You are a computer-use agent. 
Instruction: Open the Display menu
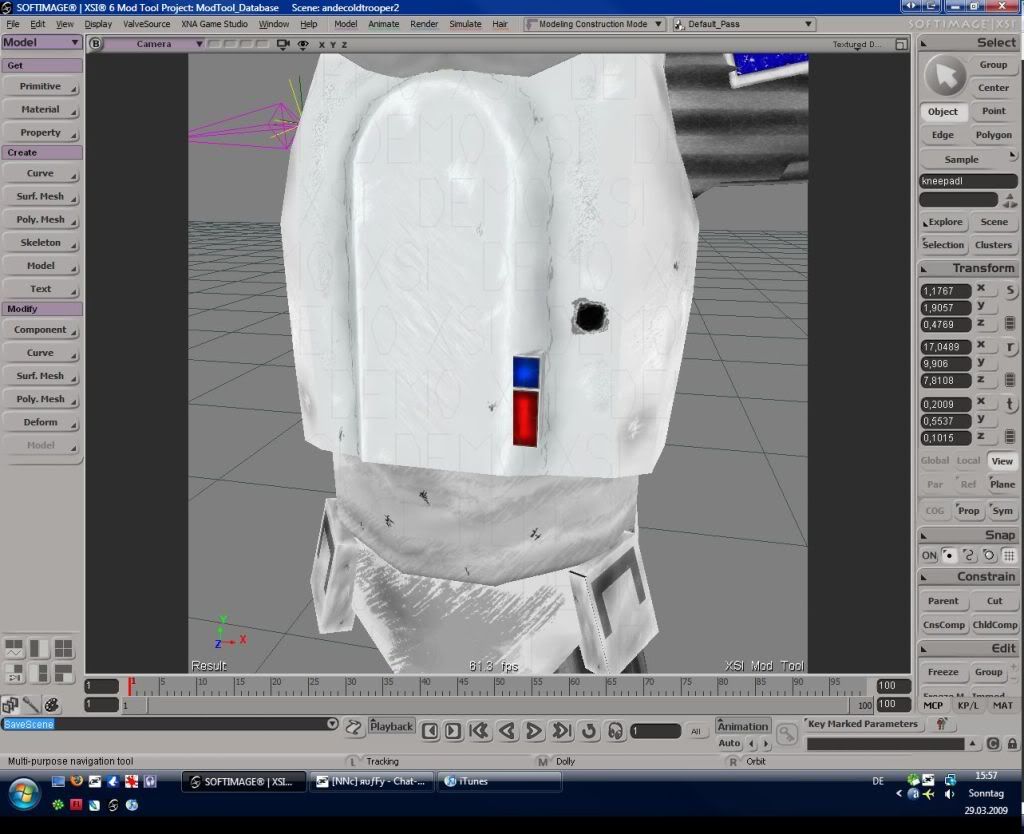[x=98, y=24]
